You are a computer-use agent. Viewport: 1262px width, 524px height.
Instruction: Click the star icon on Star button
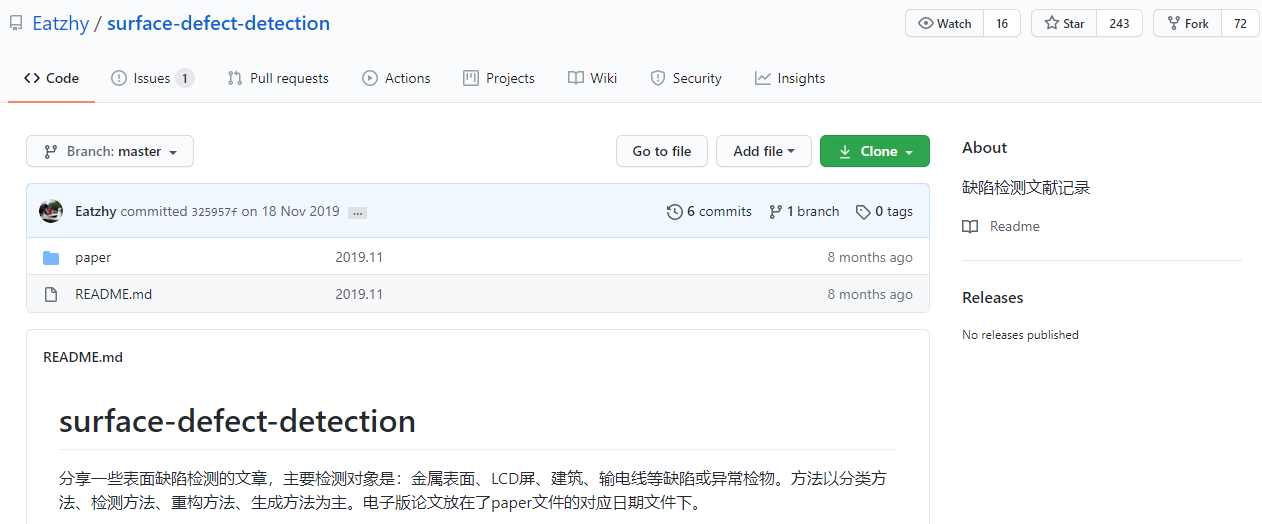click(1052, 24)
